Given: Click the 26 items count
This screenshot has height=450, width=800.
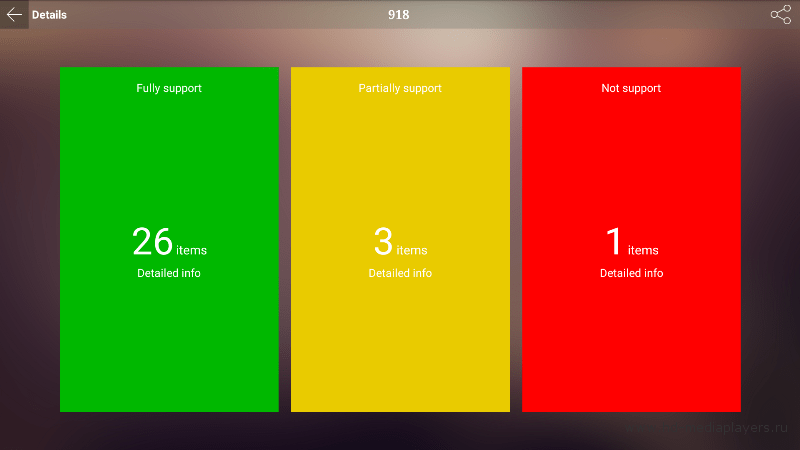Looking at the screenshot, I should tap(169, 241).
